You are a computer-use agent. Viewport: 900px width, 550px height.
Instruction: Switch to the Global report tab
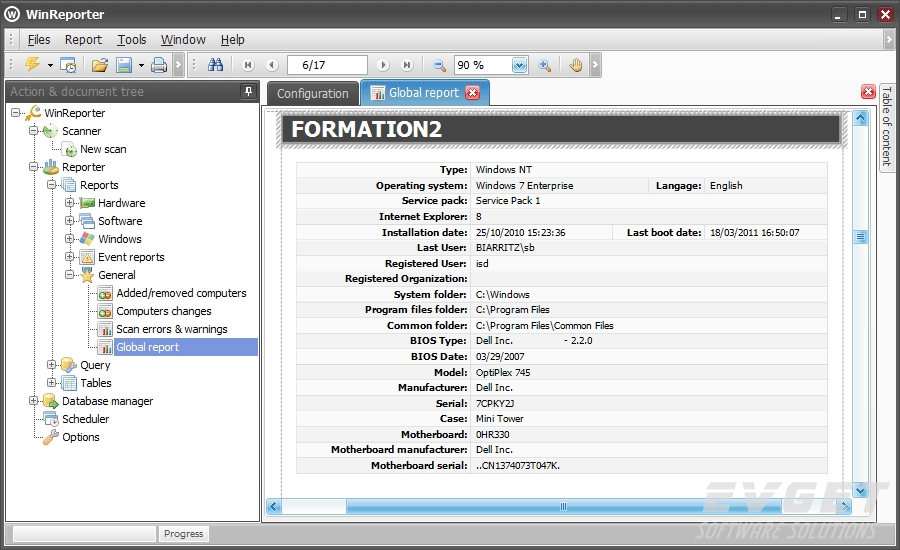point(424,93)
